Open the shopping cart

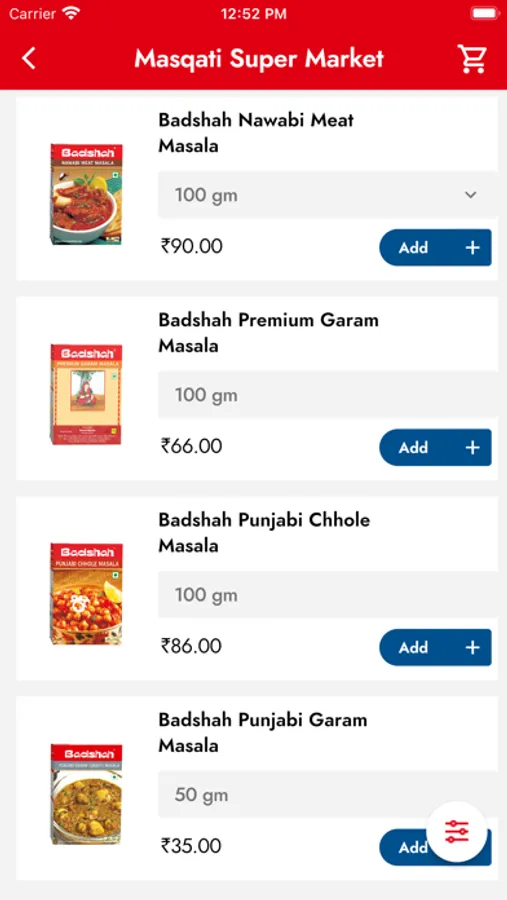(472, 59)
